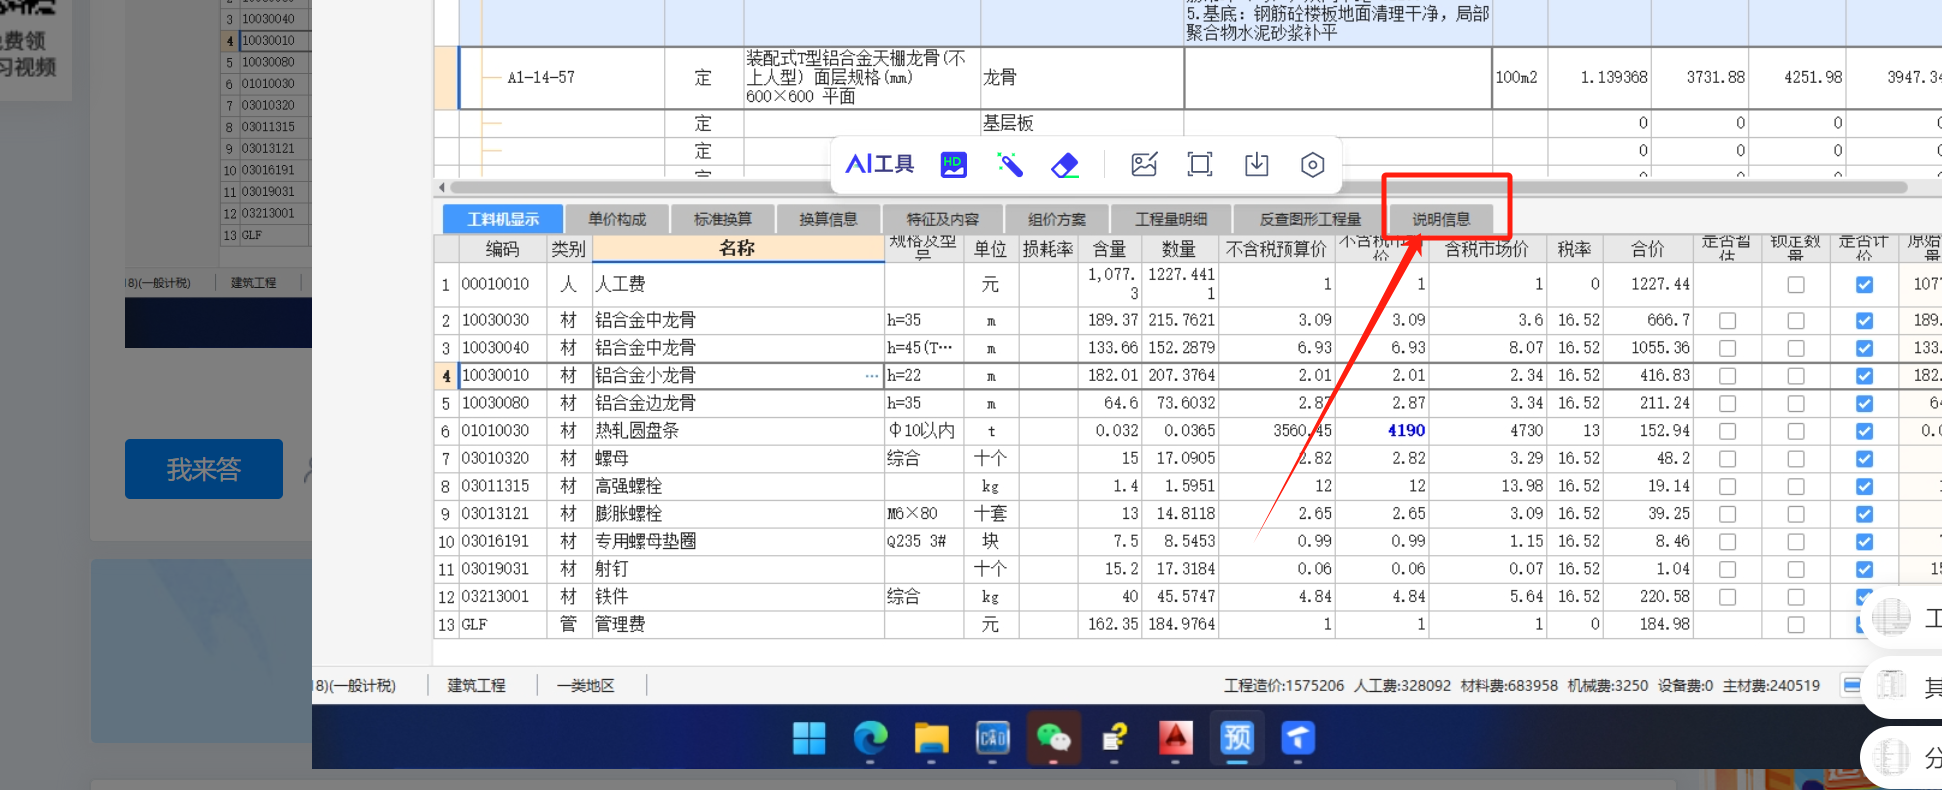Image resolution: width=1942 pixels, height=790 pixels.
Task: Click the 专用螺母垫圈 name cell
Action: pyautogui.click(x=738, y=541)
